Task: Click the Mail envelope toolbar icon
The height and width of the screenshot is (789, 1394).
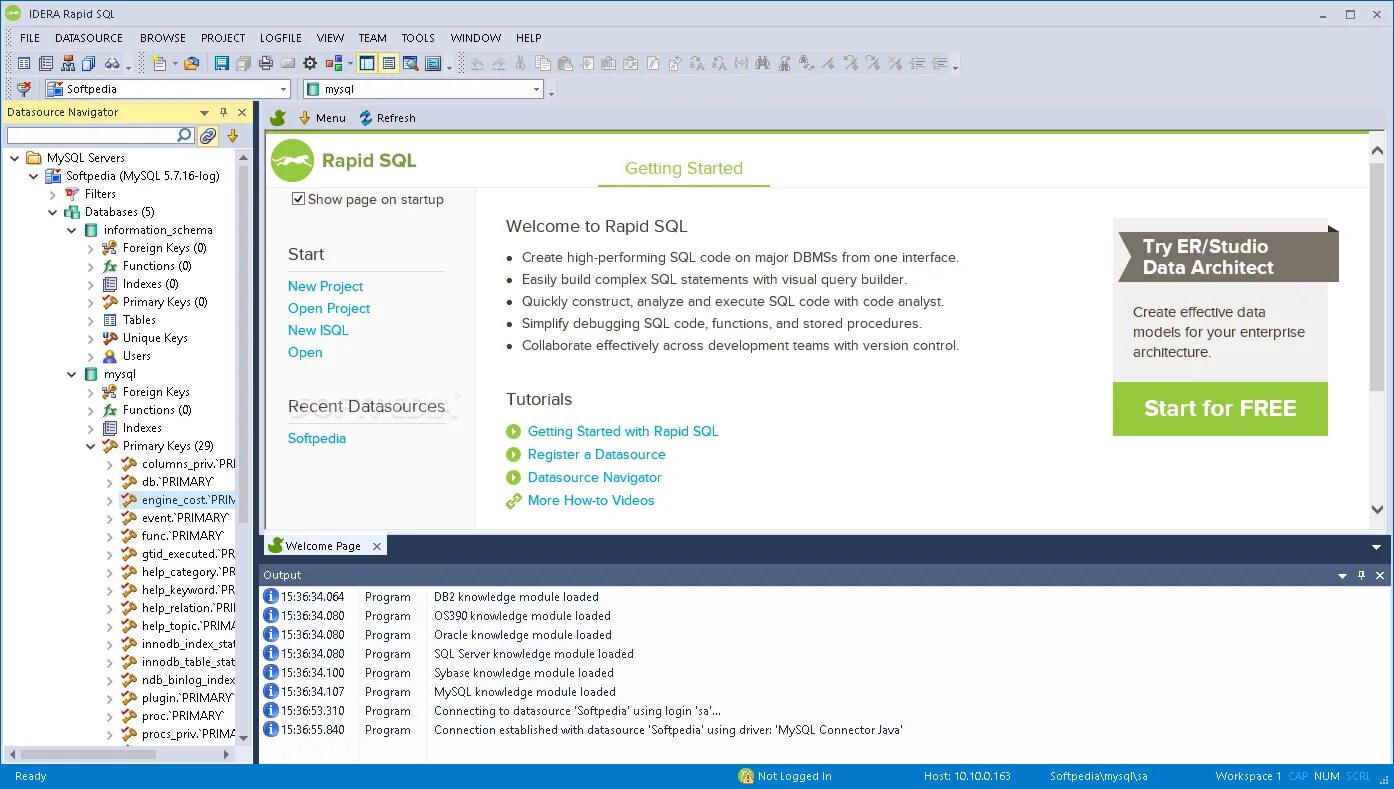Action: (287, 63)
